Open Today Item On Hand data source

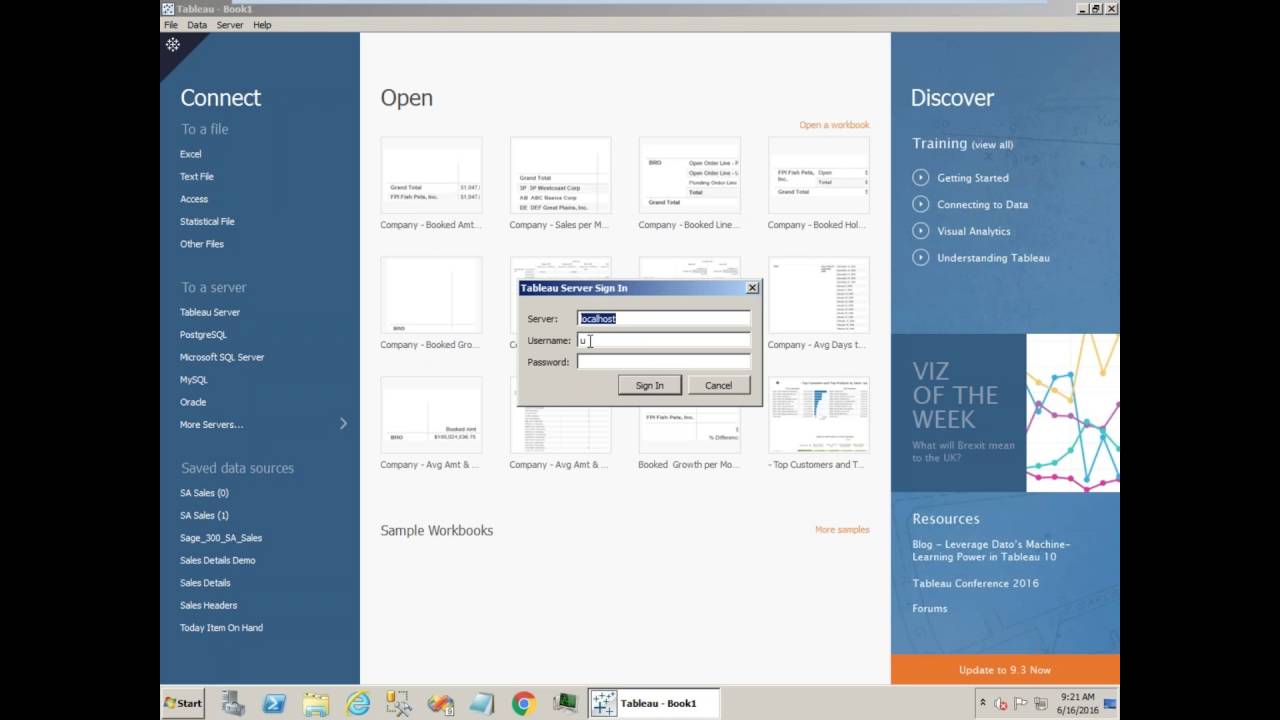221,628
